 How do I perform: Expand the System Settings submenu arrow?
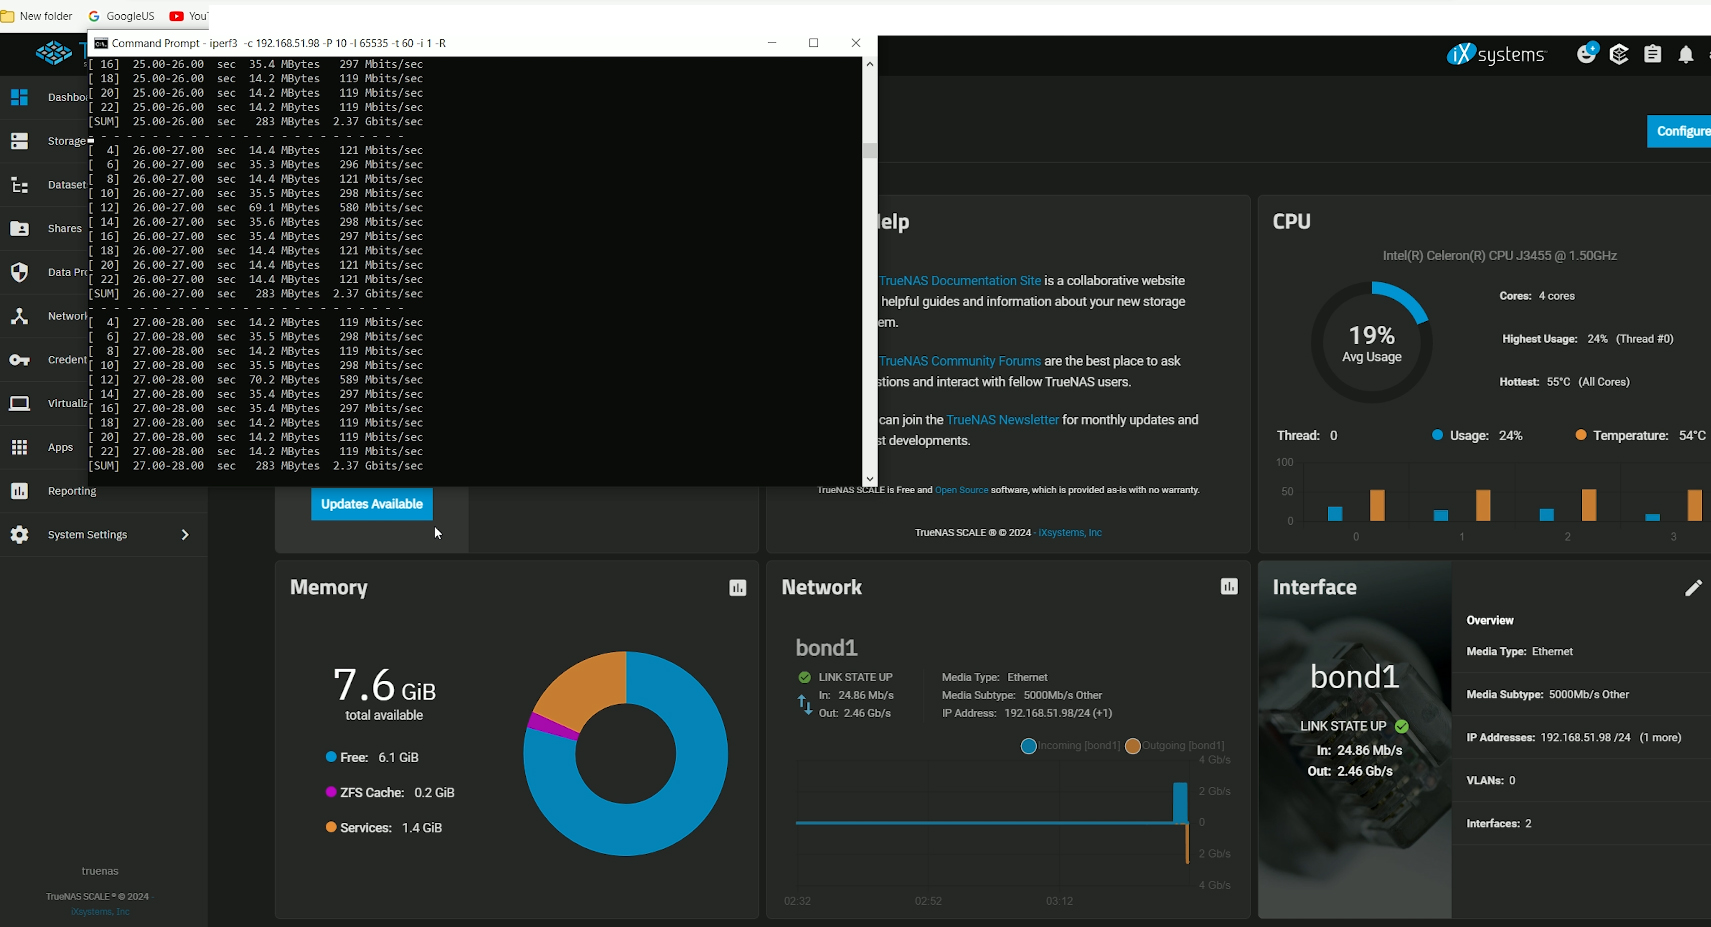[185, 535]
